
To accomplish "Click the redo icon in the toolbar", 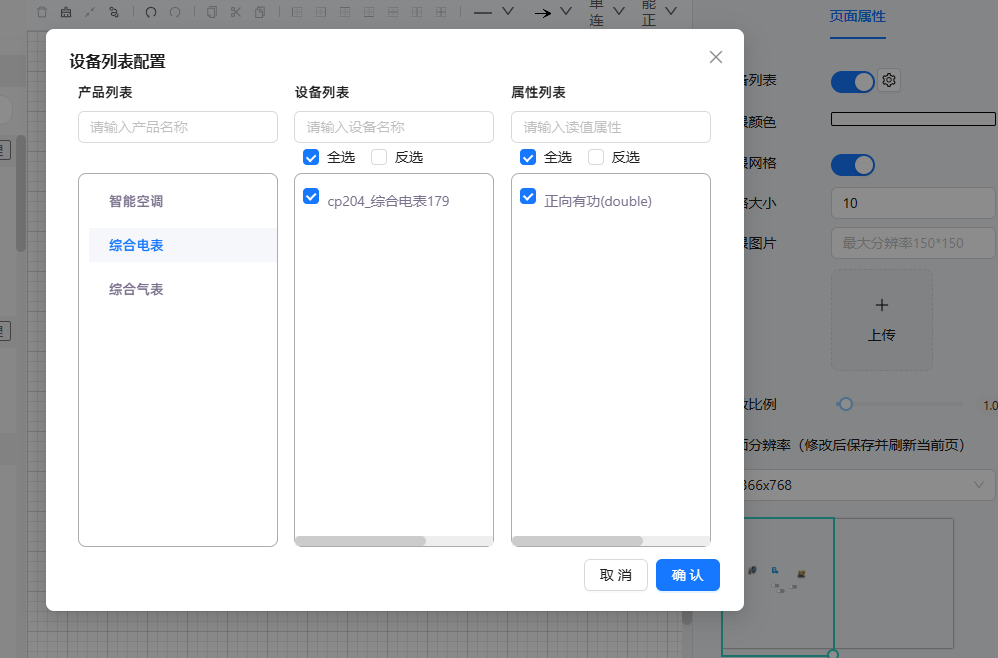I will pos(175,12).
